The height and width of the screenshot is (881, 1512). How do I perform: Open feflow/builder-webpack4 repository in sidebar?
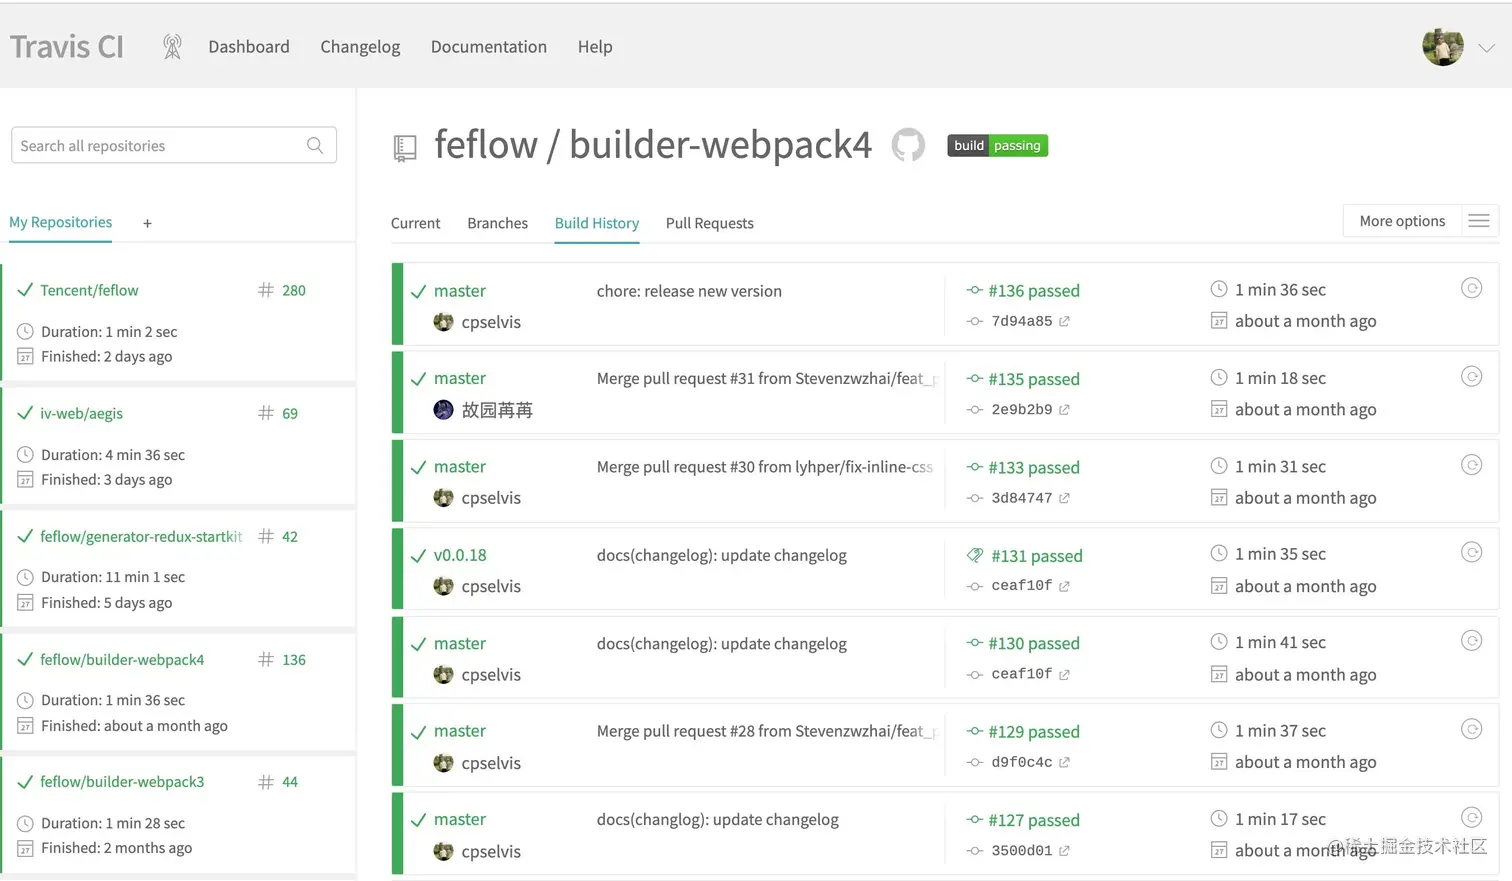[x=122, y=660]
